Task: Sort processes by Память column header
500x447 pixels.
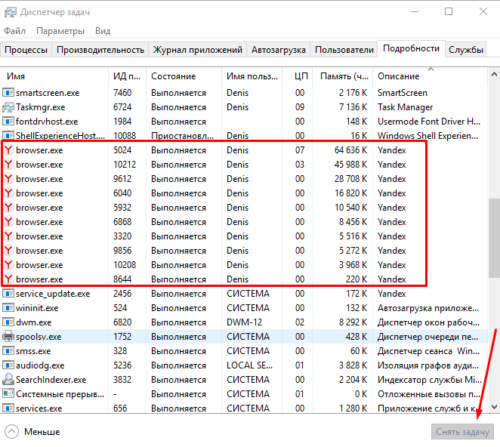Action: [x=344, y=76]
